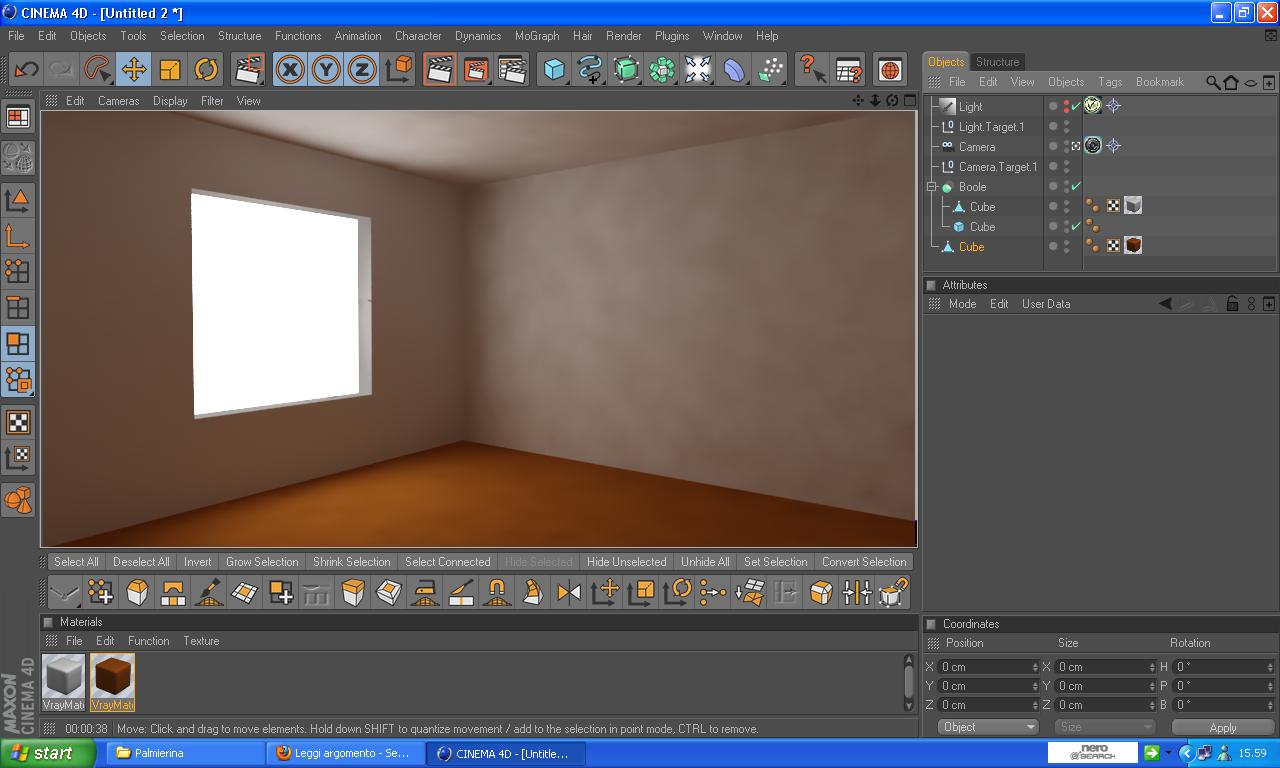1280x768 pixels.
Task: Toggle the Y axis lock icon
Action: tap(326, 69)
